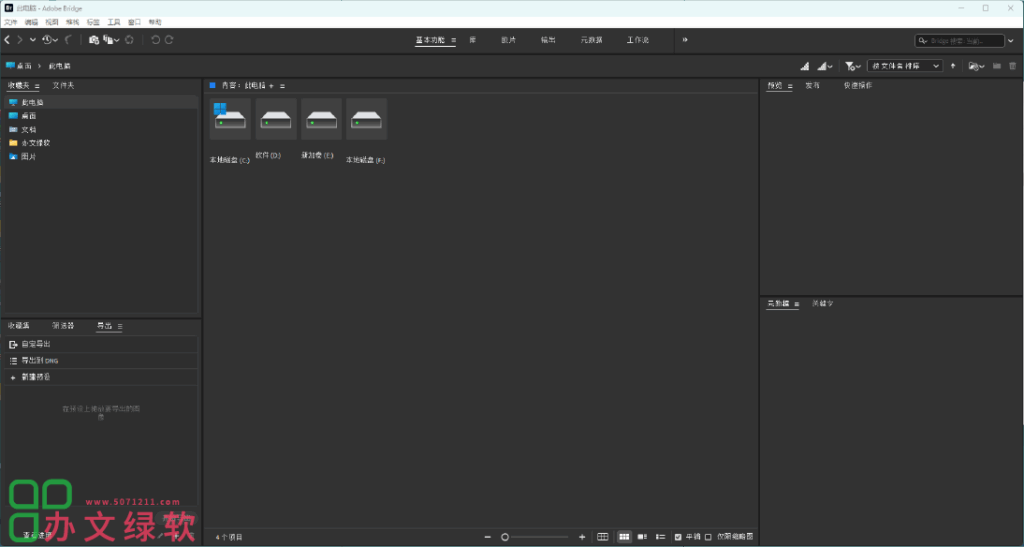Rotate 90° counterclockwise

(x=155, y=40)
